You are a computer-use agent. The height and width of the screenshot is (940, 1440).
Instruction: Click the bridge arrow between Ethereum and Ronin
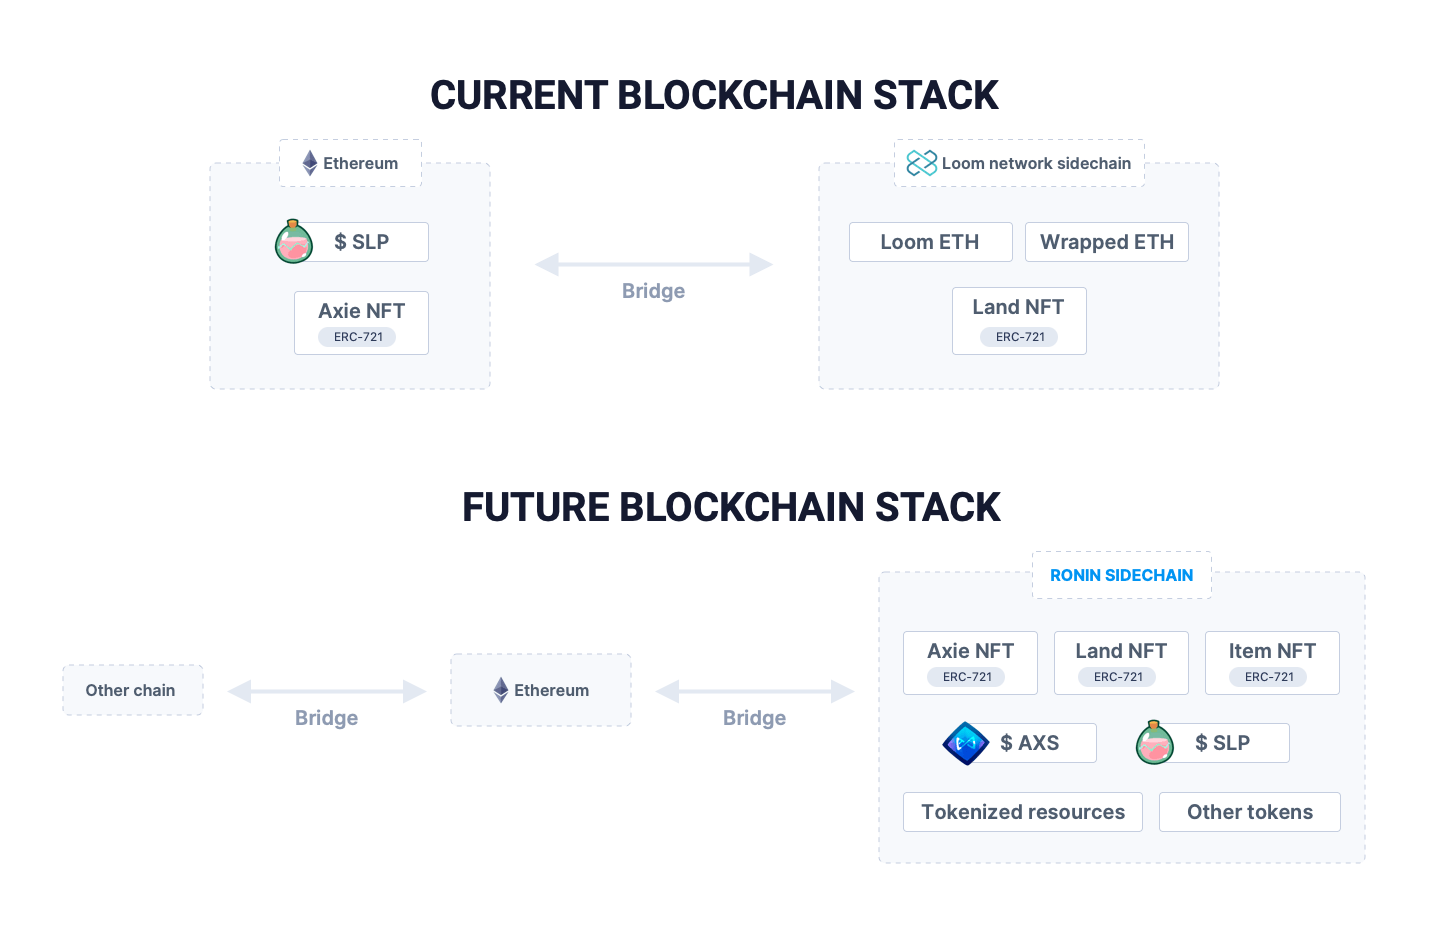755,691
